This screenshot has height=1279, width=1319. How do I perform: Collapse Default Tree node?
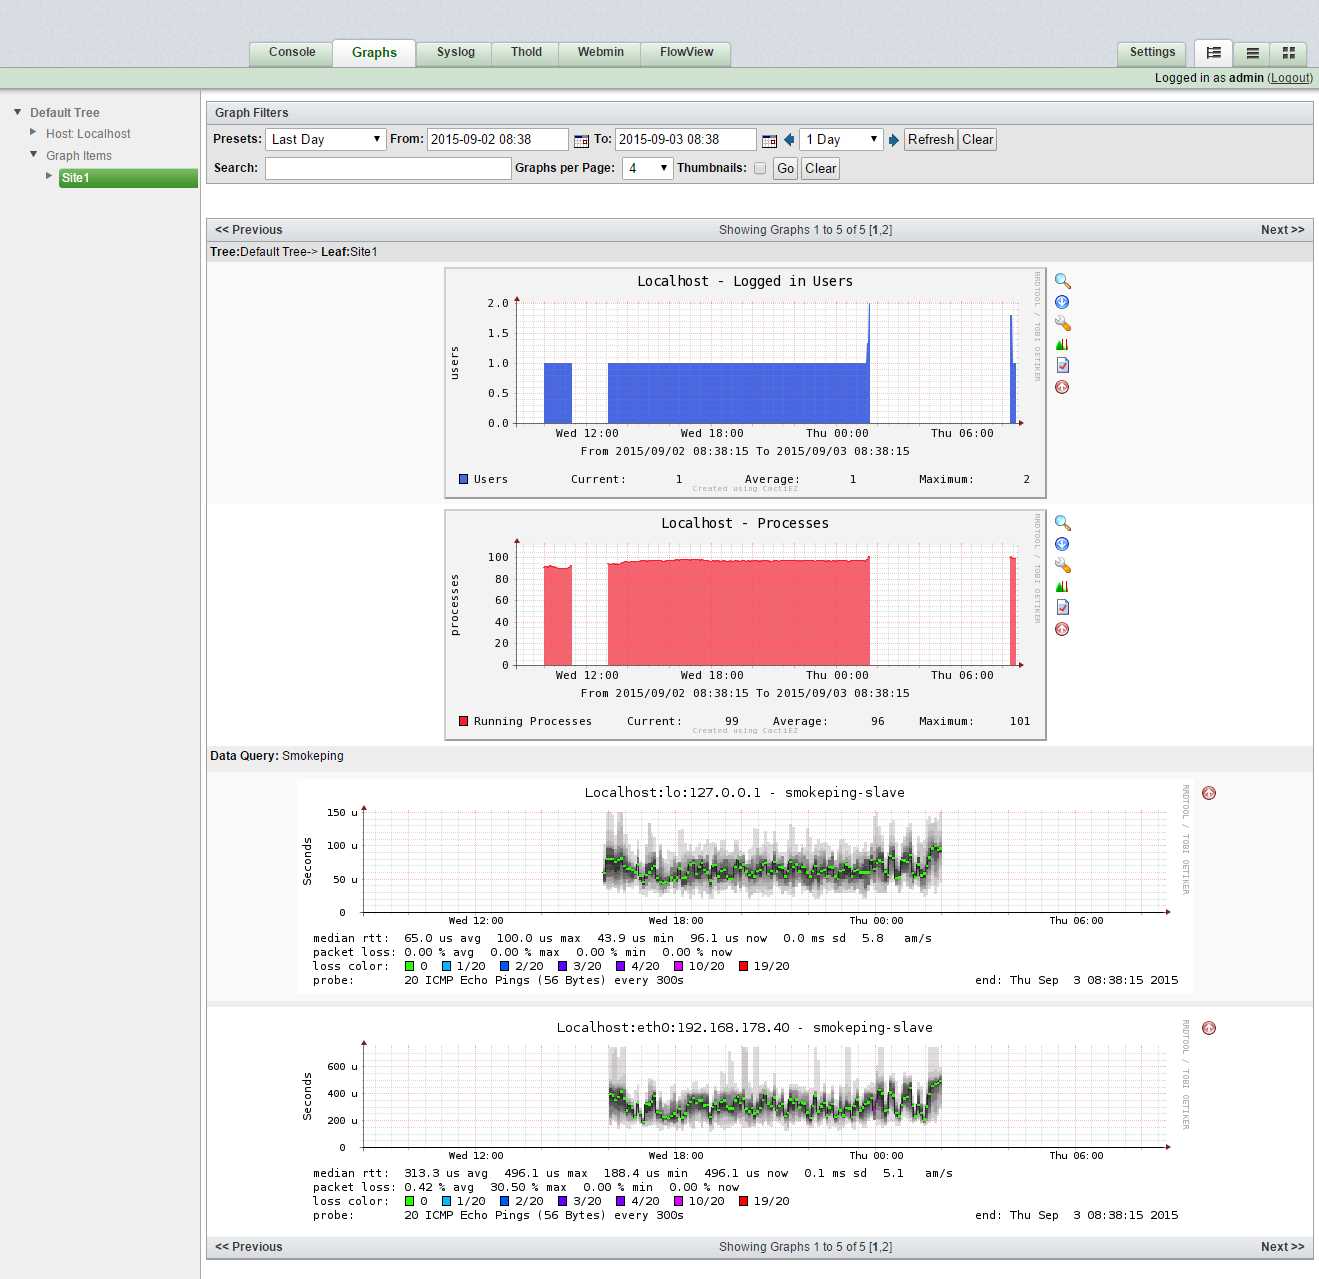(x=17, y=112)
